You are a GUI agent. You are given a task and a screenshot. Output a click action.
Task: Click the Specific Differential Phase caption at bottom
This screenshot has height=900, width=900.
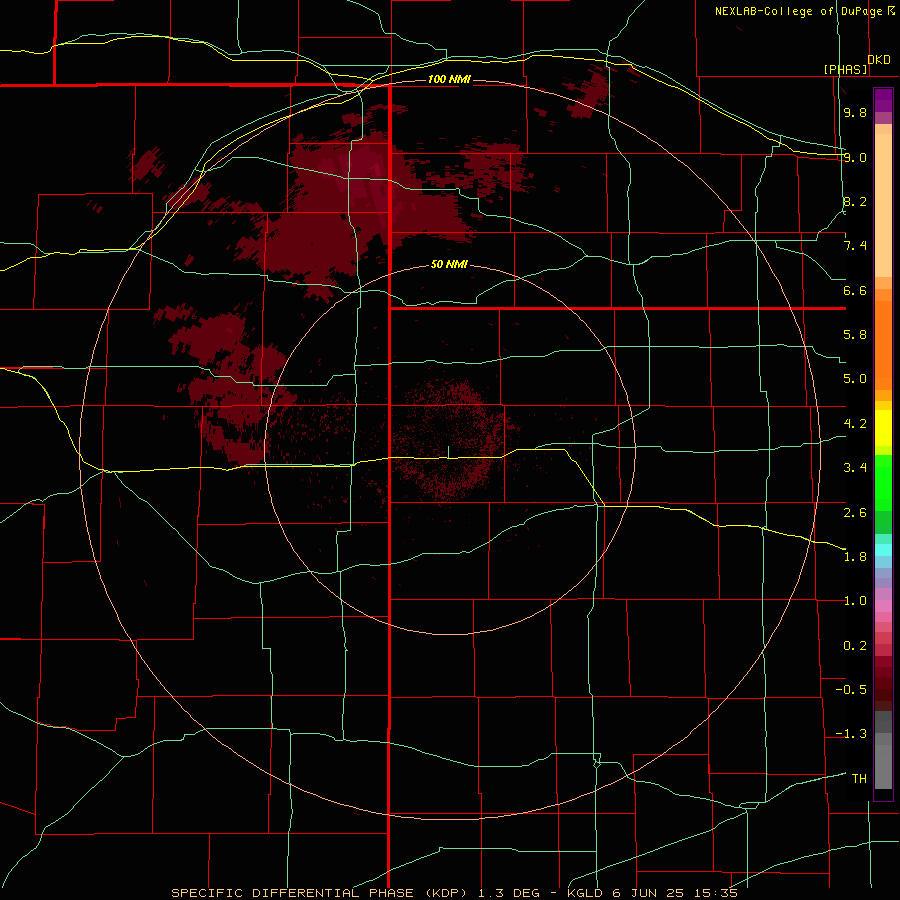click(454, 893)
